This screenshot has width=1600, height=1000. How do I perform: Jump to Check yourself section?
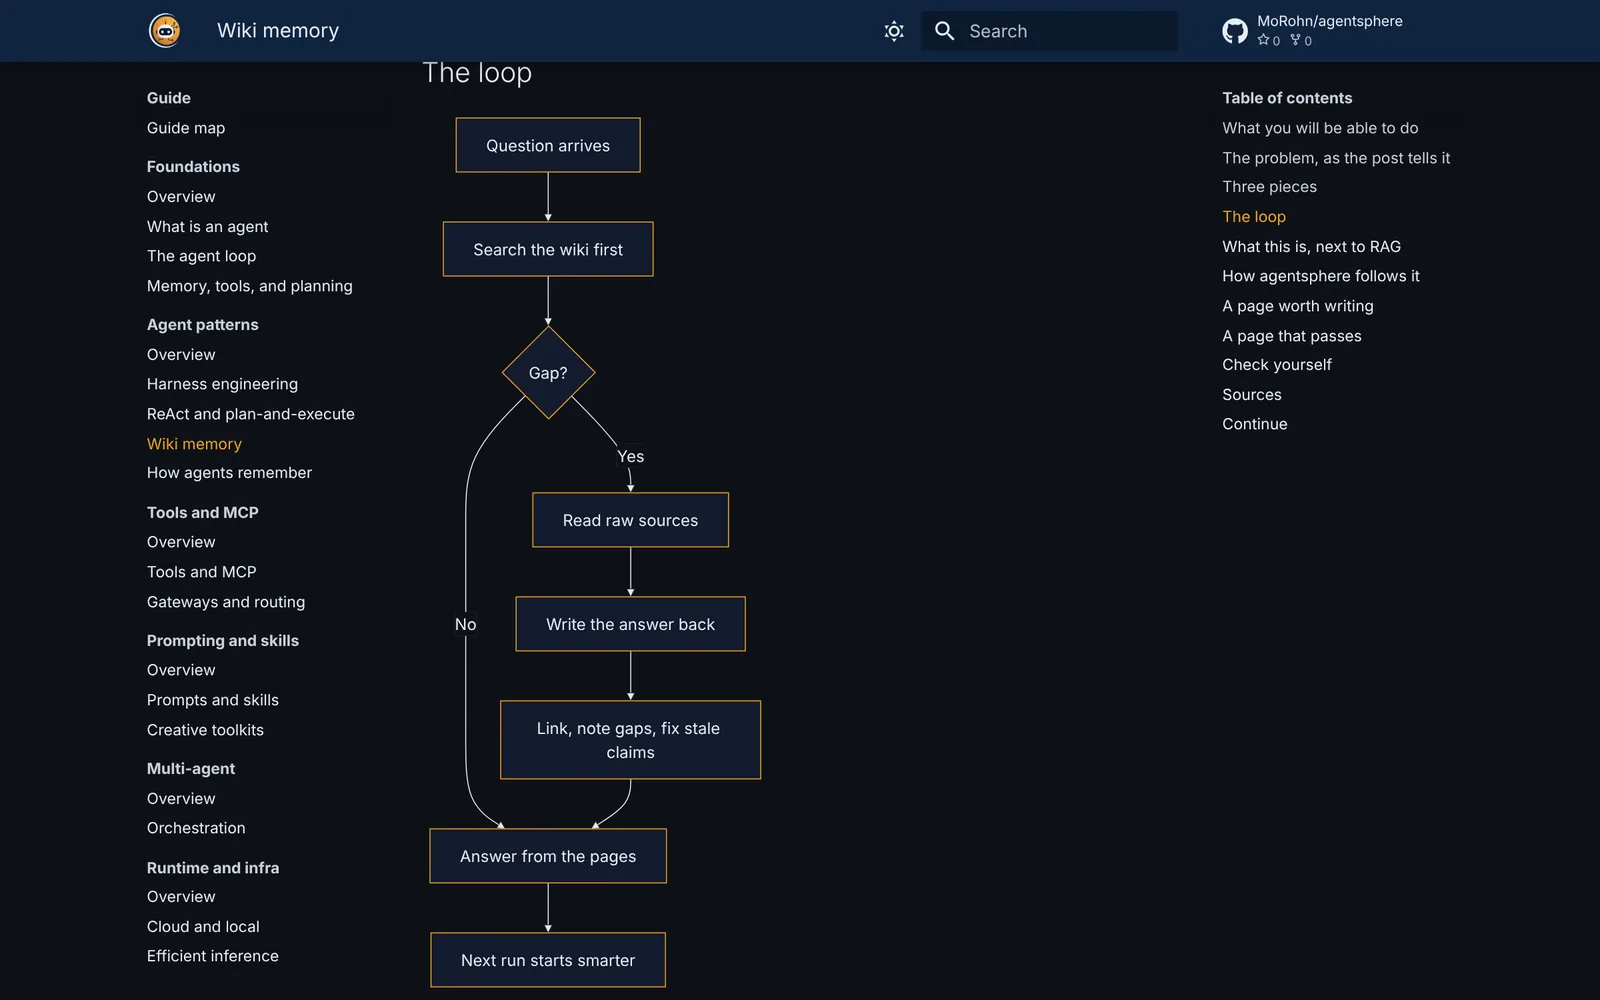tap(1277, 365)
